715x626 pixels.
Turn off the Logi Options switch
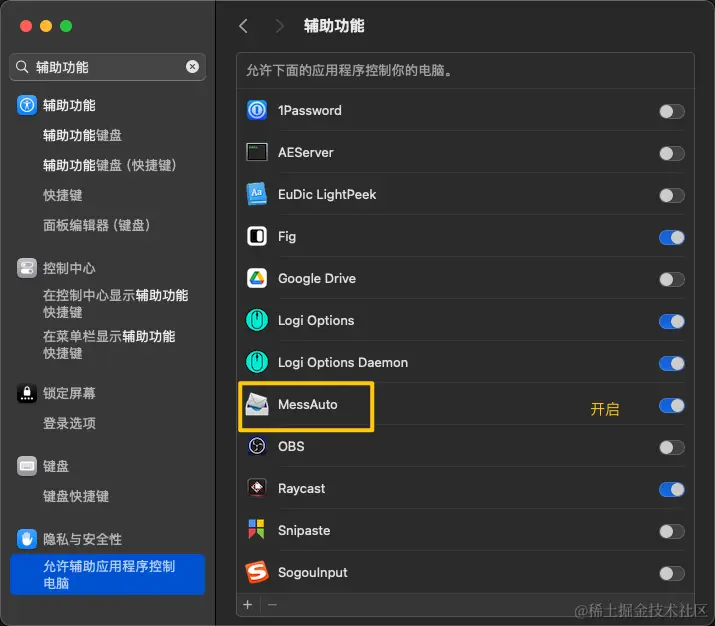point(672,321)
